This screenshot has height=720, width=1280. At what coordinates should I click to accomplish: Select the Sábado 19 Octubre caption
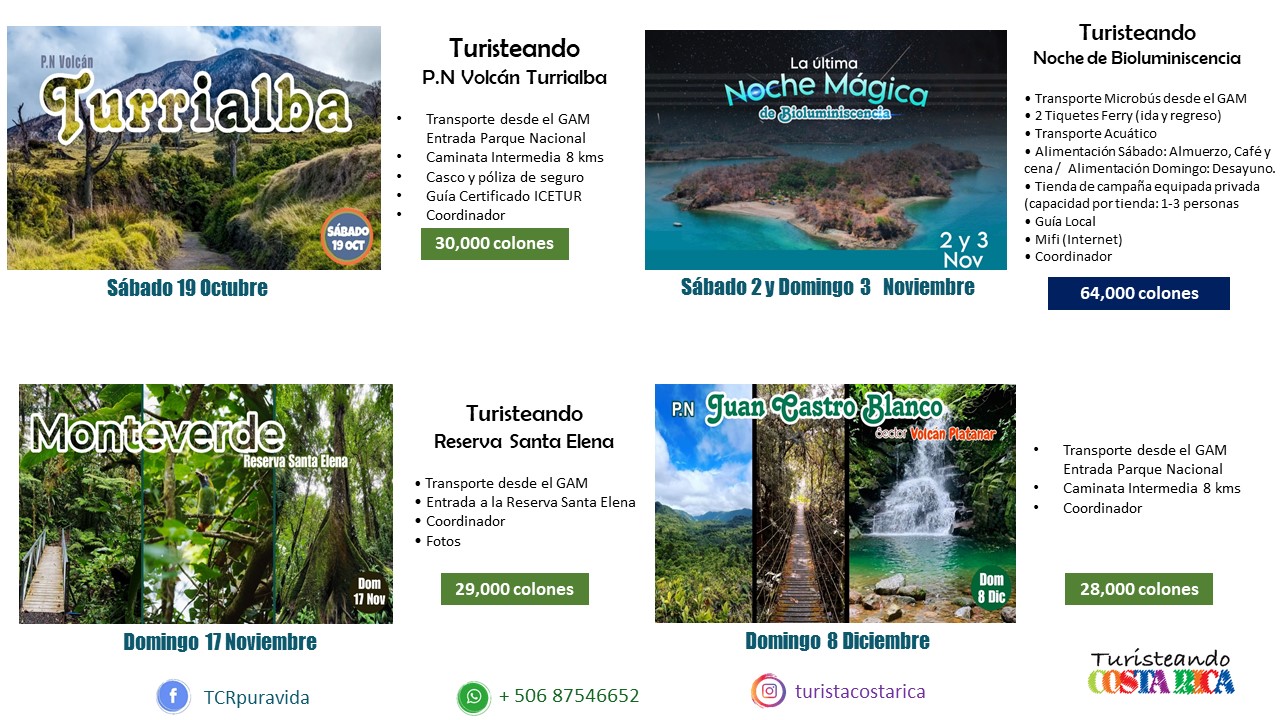[187, 288]
